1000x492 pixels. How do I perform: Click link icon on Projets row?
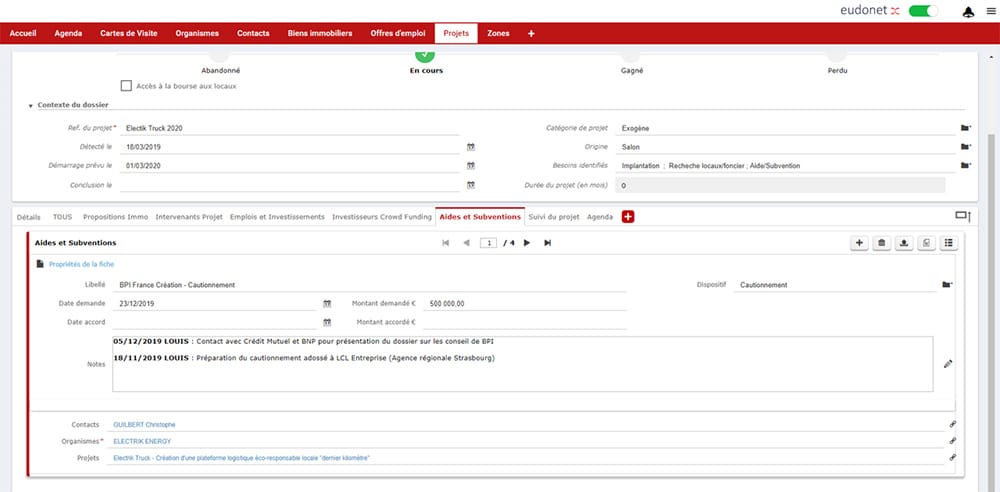click(952, 457)
